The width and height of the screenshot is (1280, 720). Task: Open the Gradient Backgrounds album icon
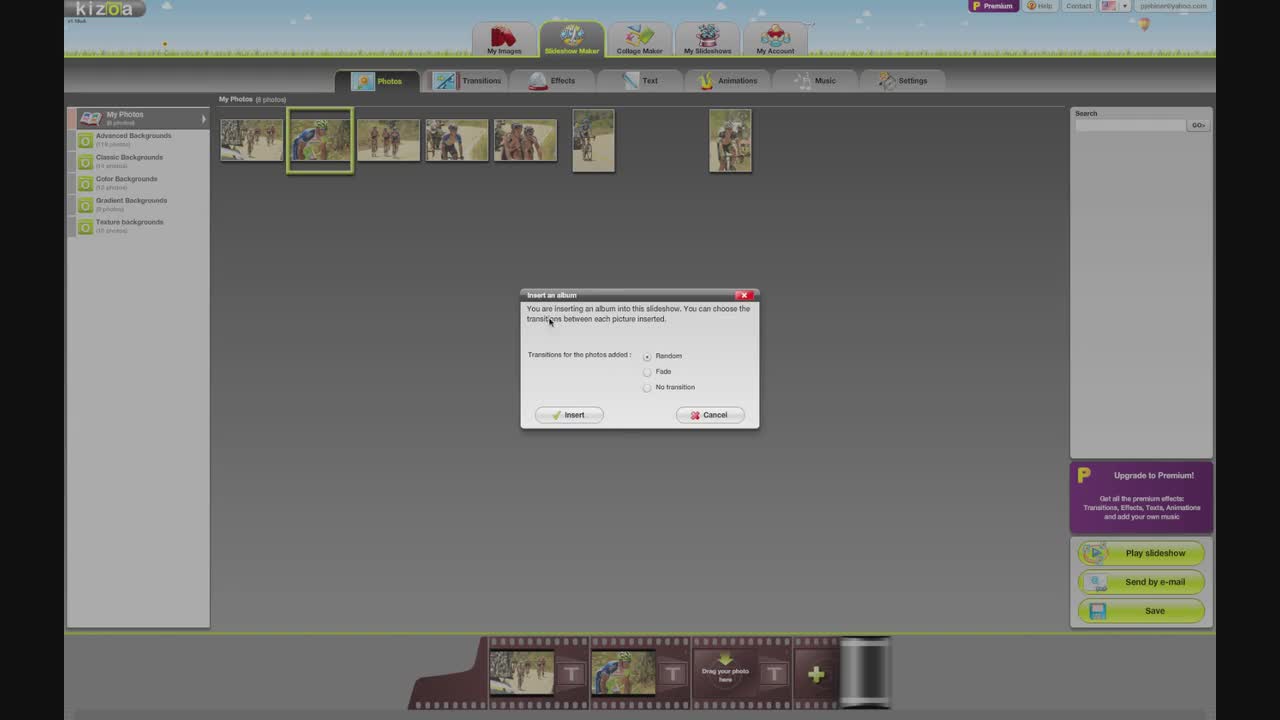[x=85, y=205]
